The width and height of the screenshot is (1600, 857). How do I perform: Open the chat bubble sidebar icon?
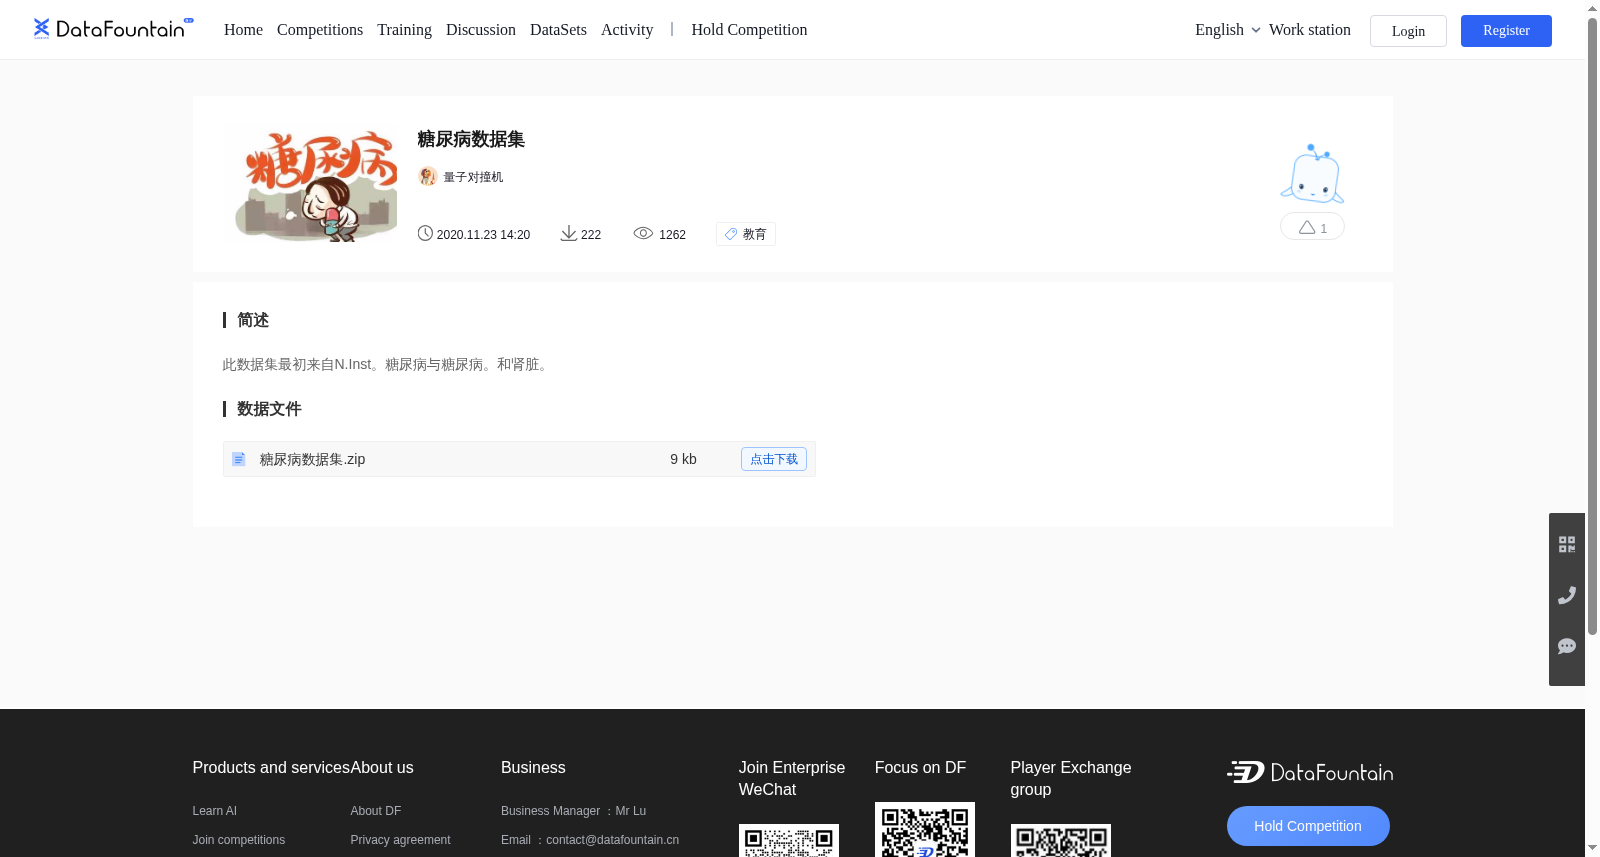1567,646
